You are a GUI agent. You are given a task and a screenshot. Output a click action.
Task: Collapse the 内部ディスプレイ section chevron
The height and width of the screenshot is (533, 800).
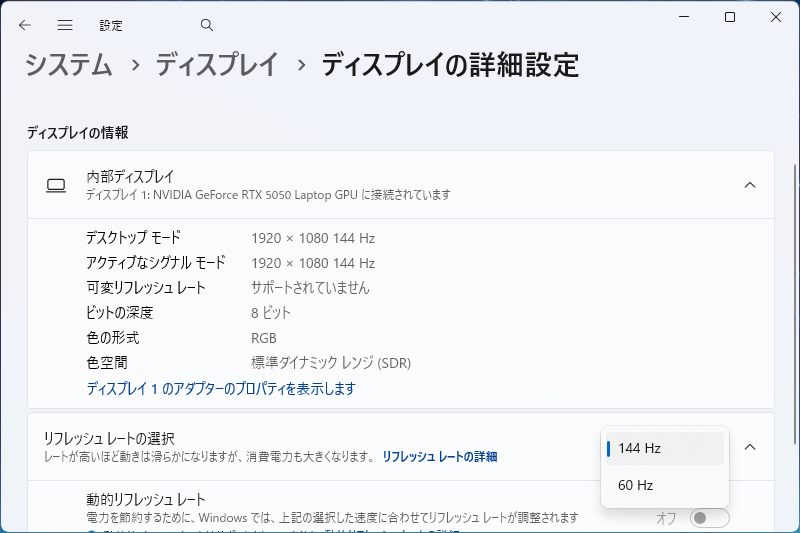point(749,185)
